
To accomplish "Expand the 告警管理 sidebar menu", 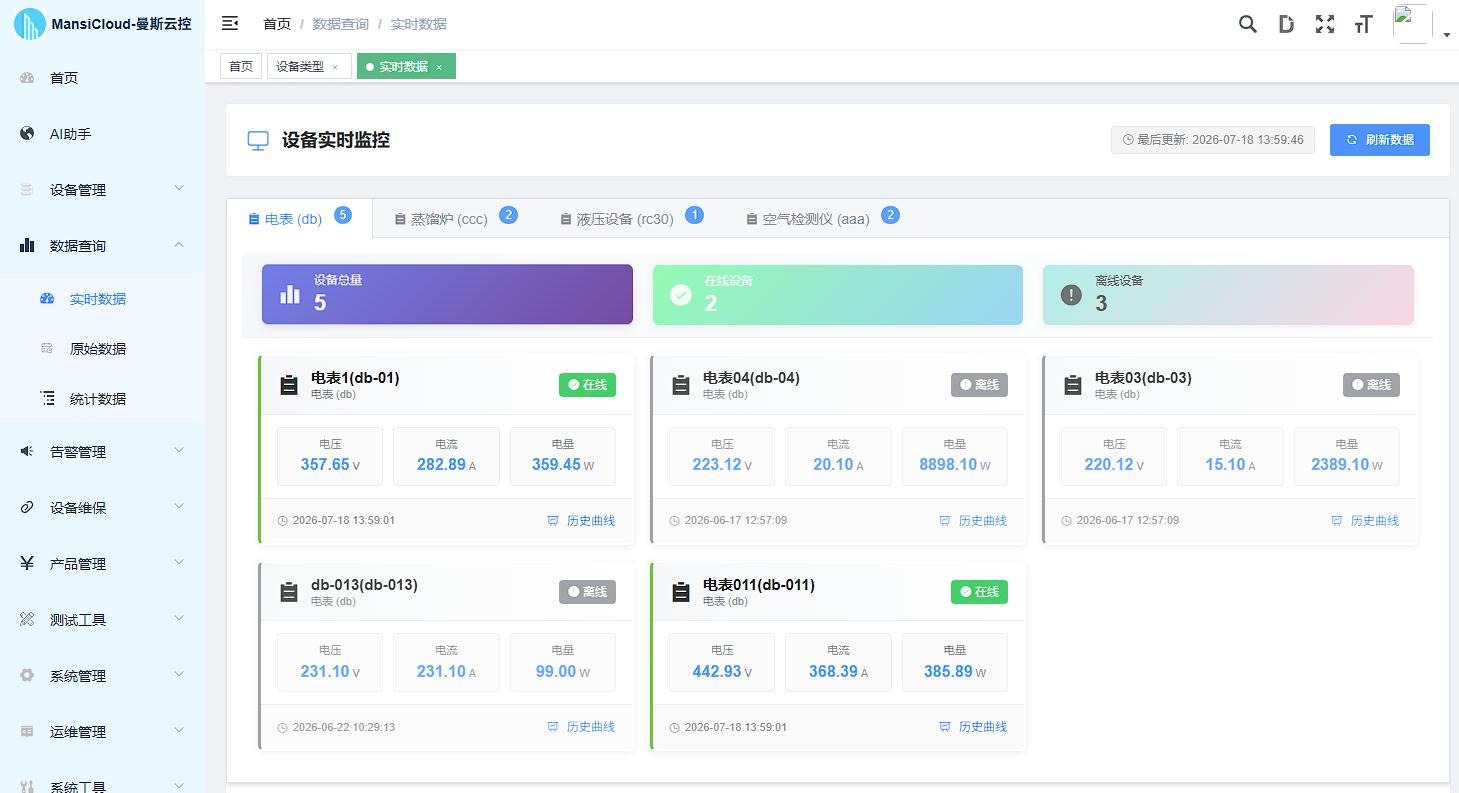I will (102, 452).
